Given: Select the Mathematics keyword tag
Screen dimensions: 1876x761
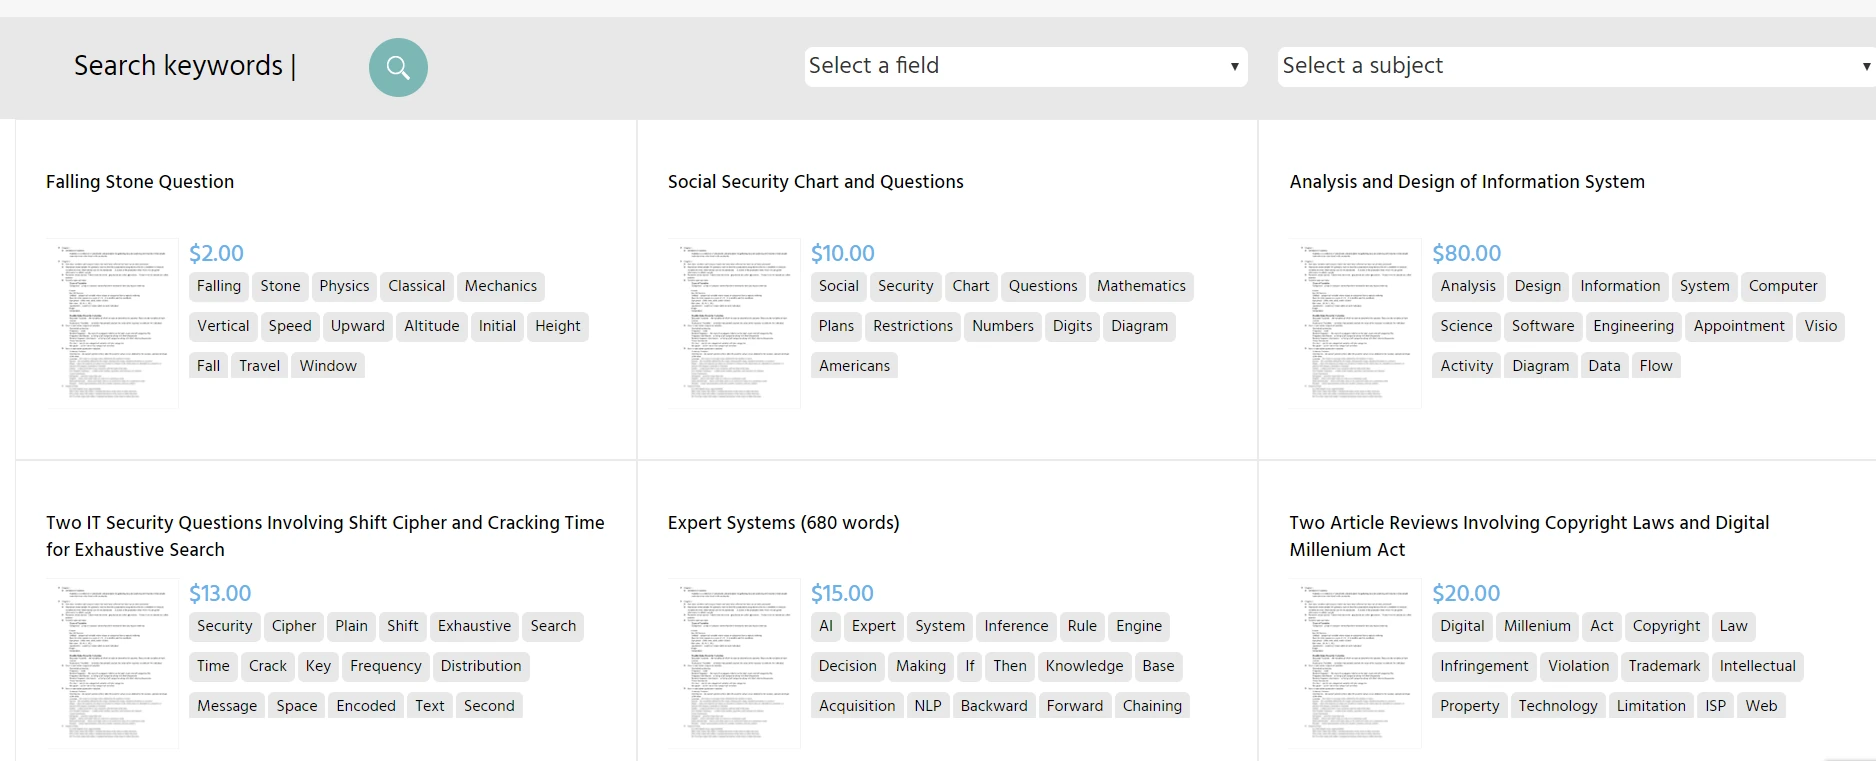Looking at the screenshot, I should tap(1140, 286).
